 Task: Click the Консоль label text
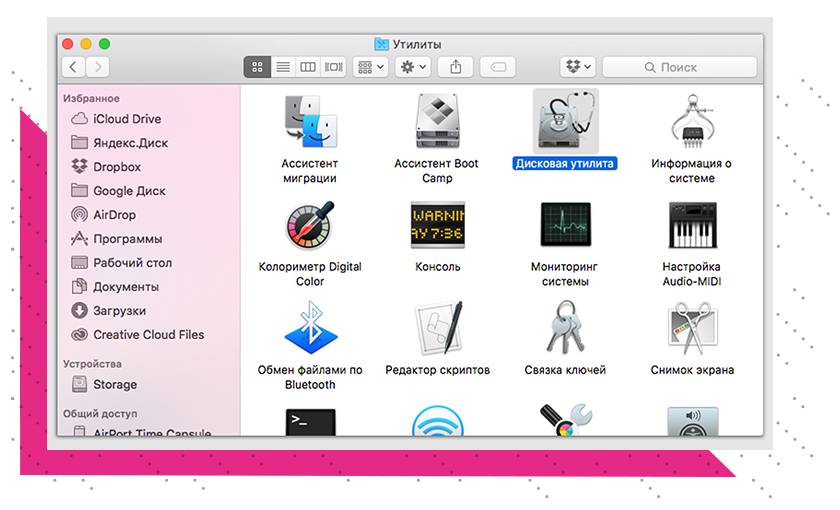tap(438, 267)
